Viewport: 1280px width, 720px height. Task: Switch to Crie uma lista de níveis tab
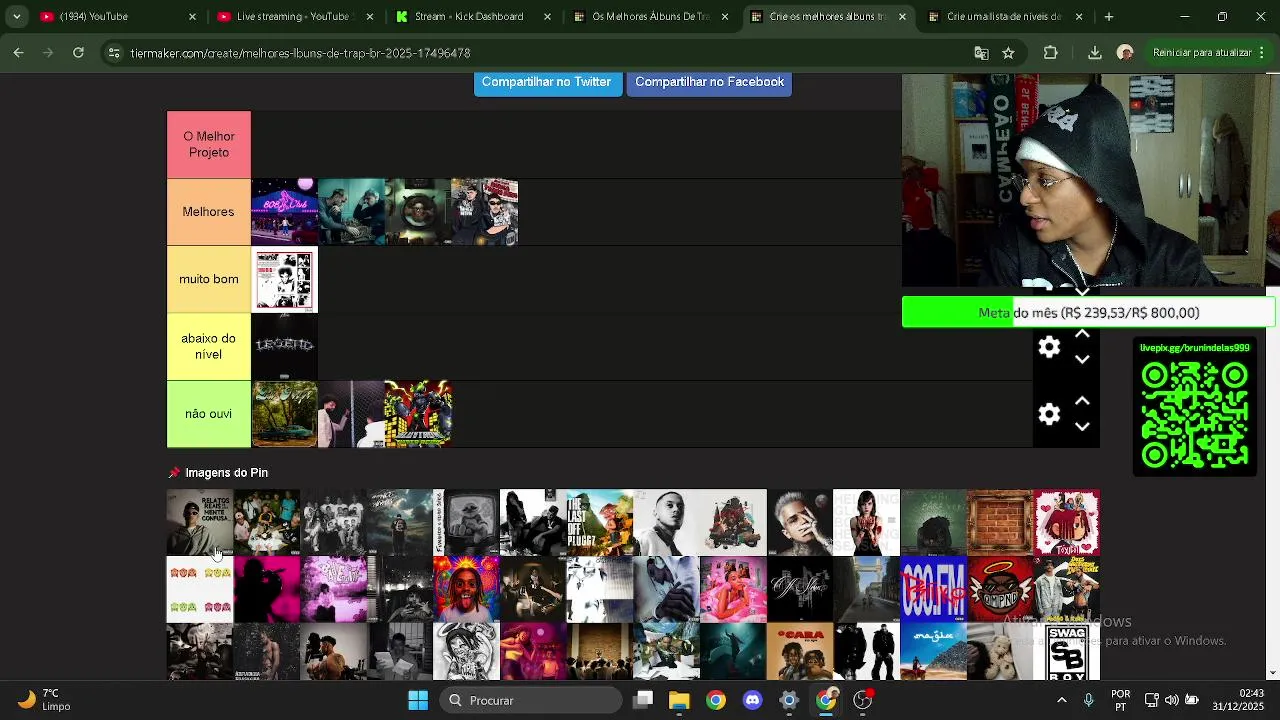1003,16
